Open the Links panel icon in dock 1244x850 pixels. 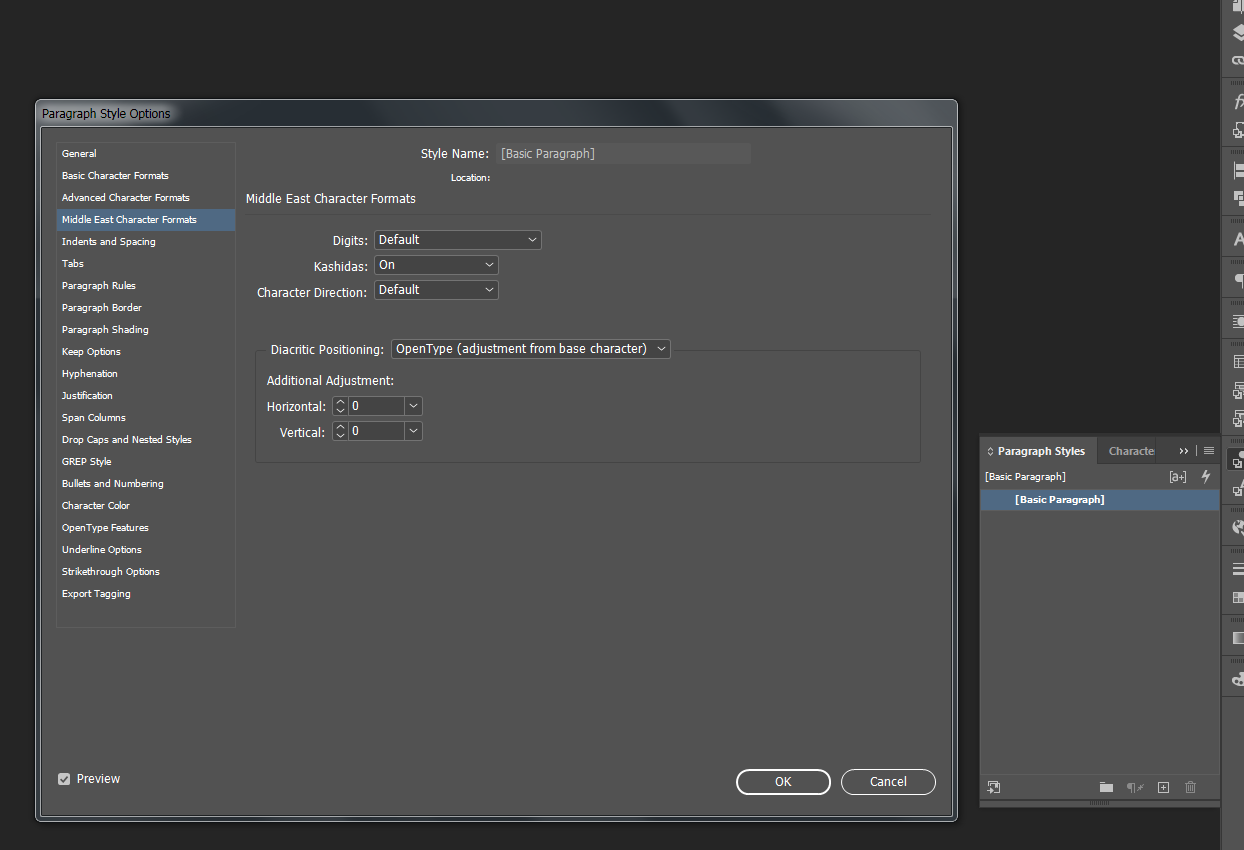(1238, 60)
